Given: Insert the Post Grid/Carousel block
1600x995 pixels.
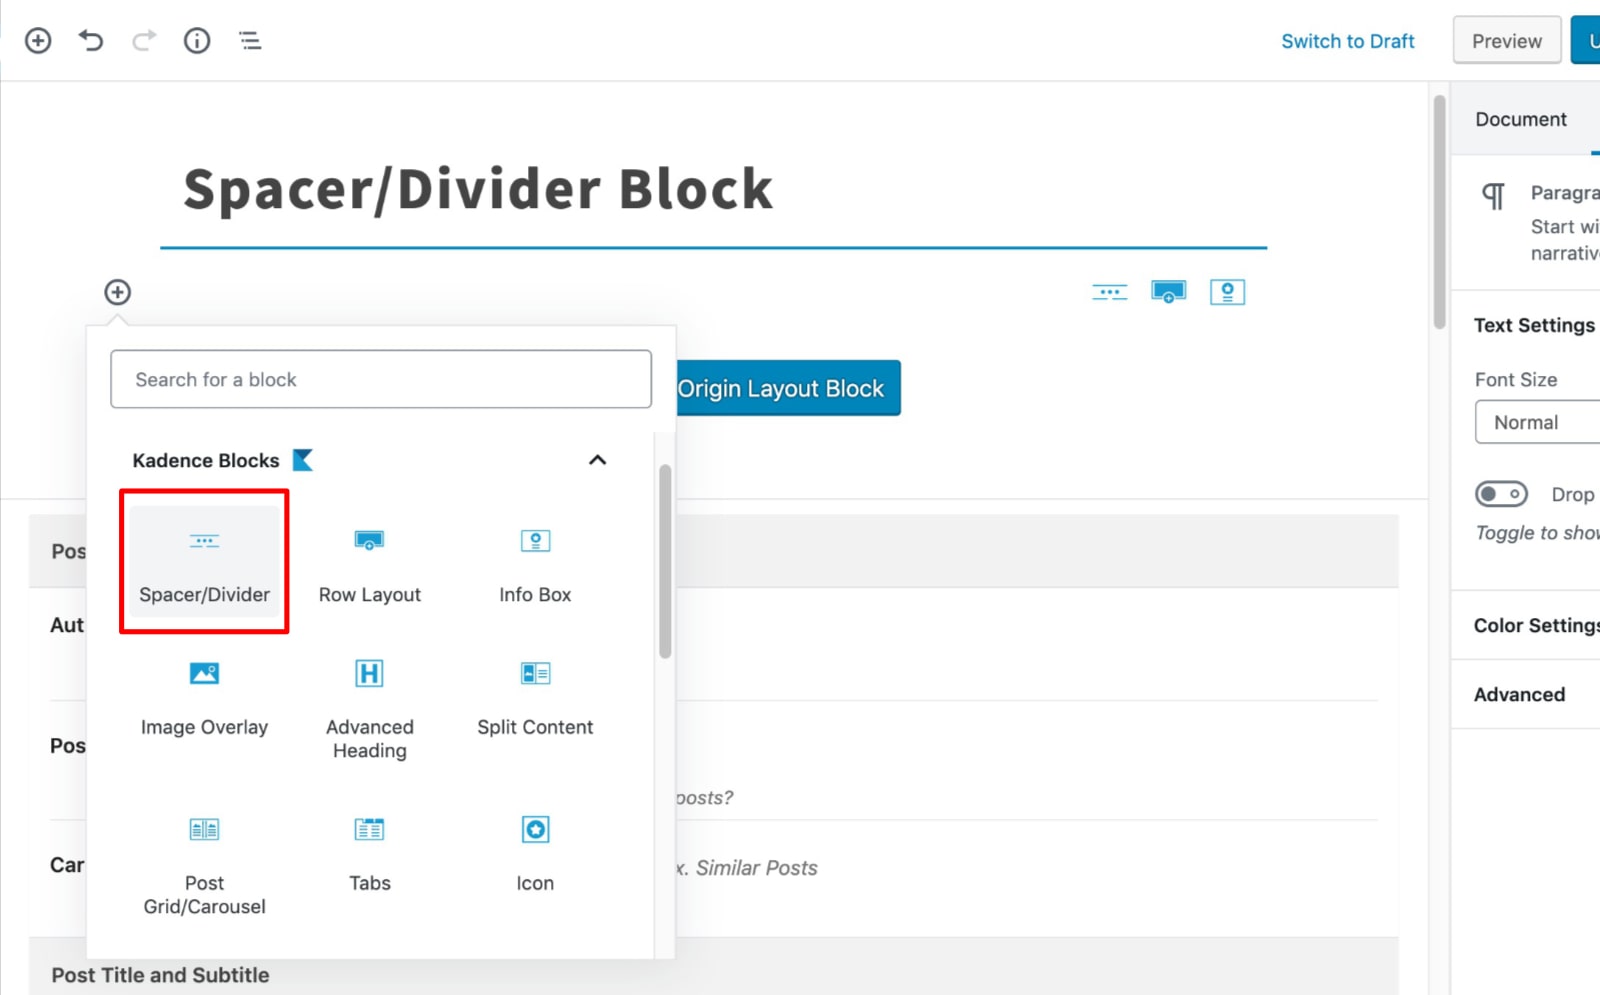Looking at the screenshot, I should tap(204, 865).
